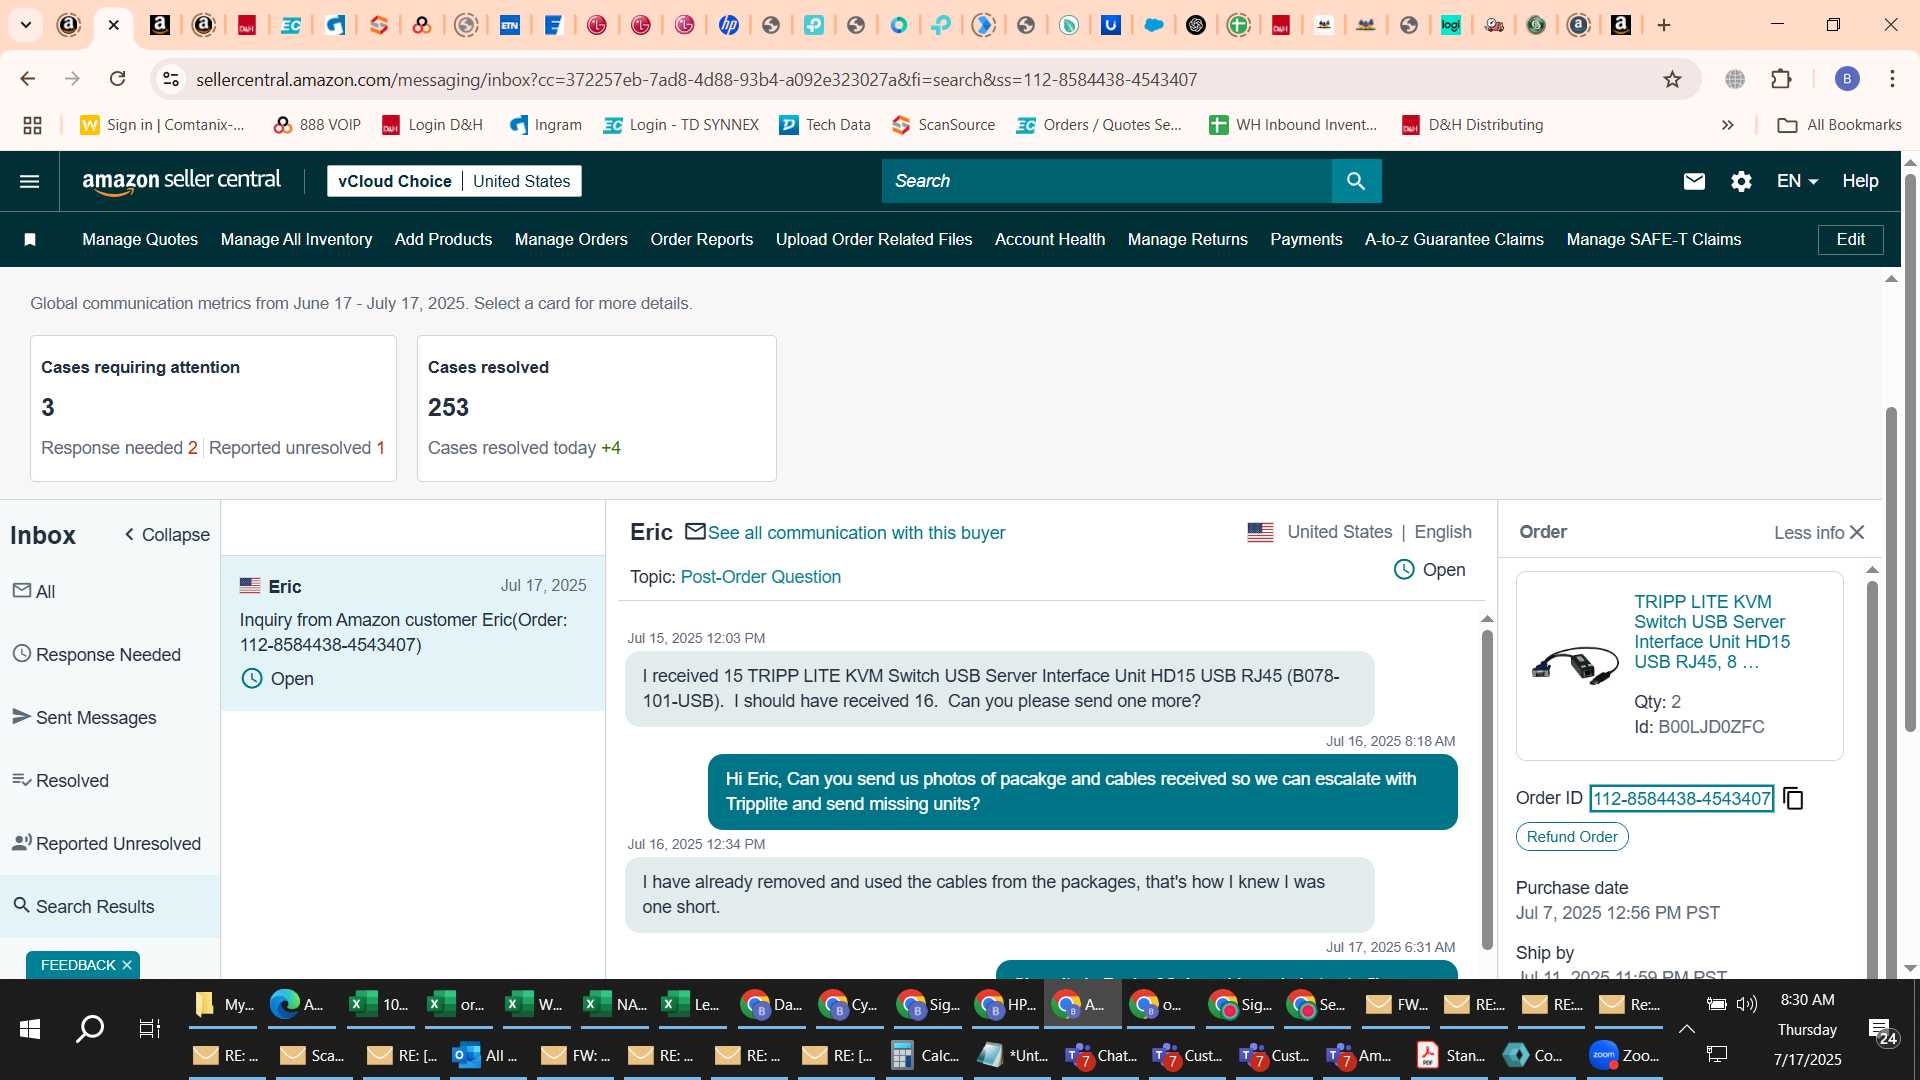The image size is (1920, 1080).
Task: Select the Response Needed filter
Action: point(110,654)
